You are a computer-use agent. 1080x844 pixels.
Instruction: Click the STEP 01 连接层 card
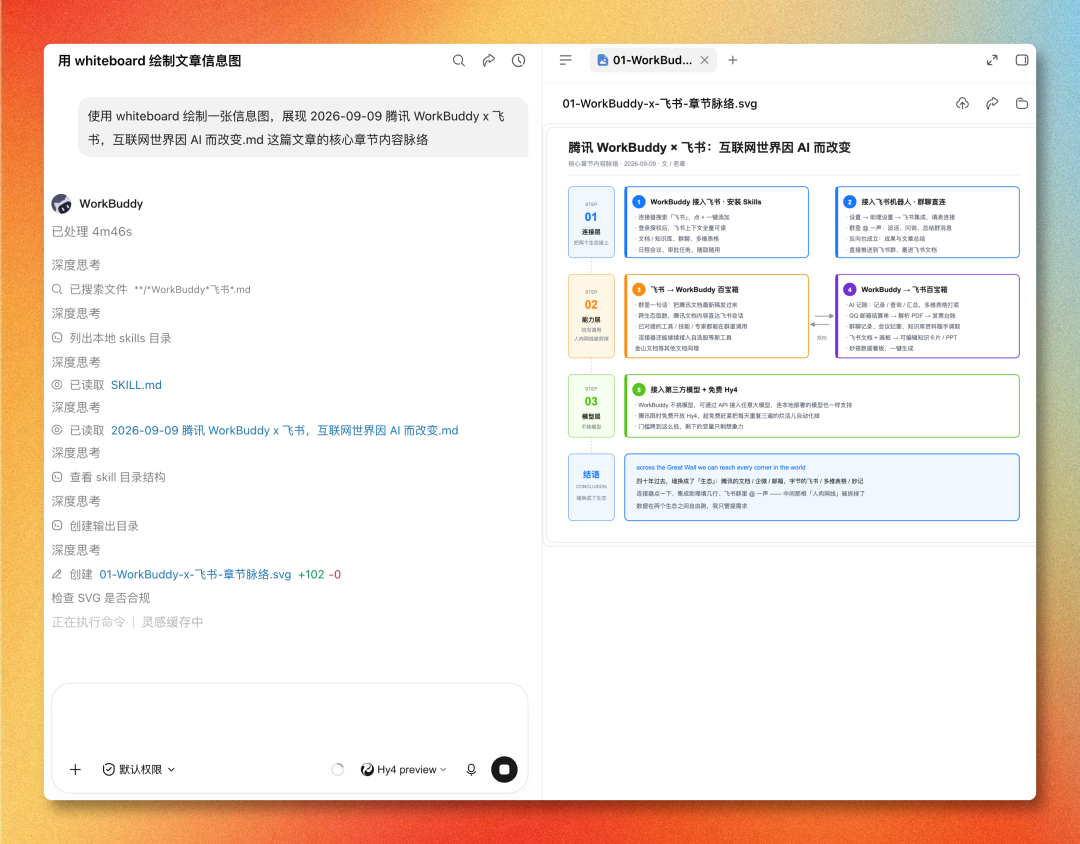pyautogui.click(x=591, y=222)
